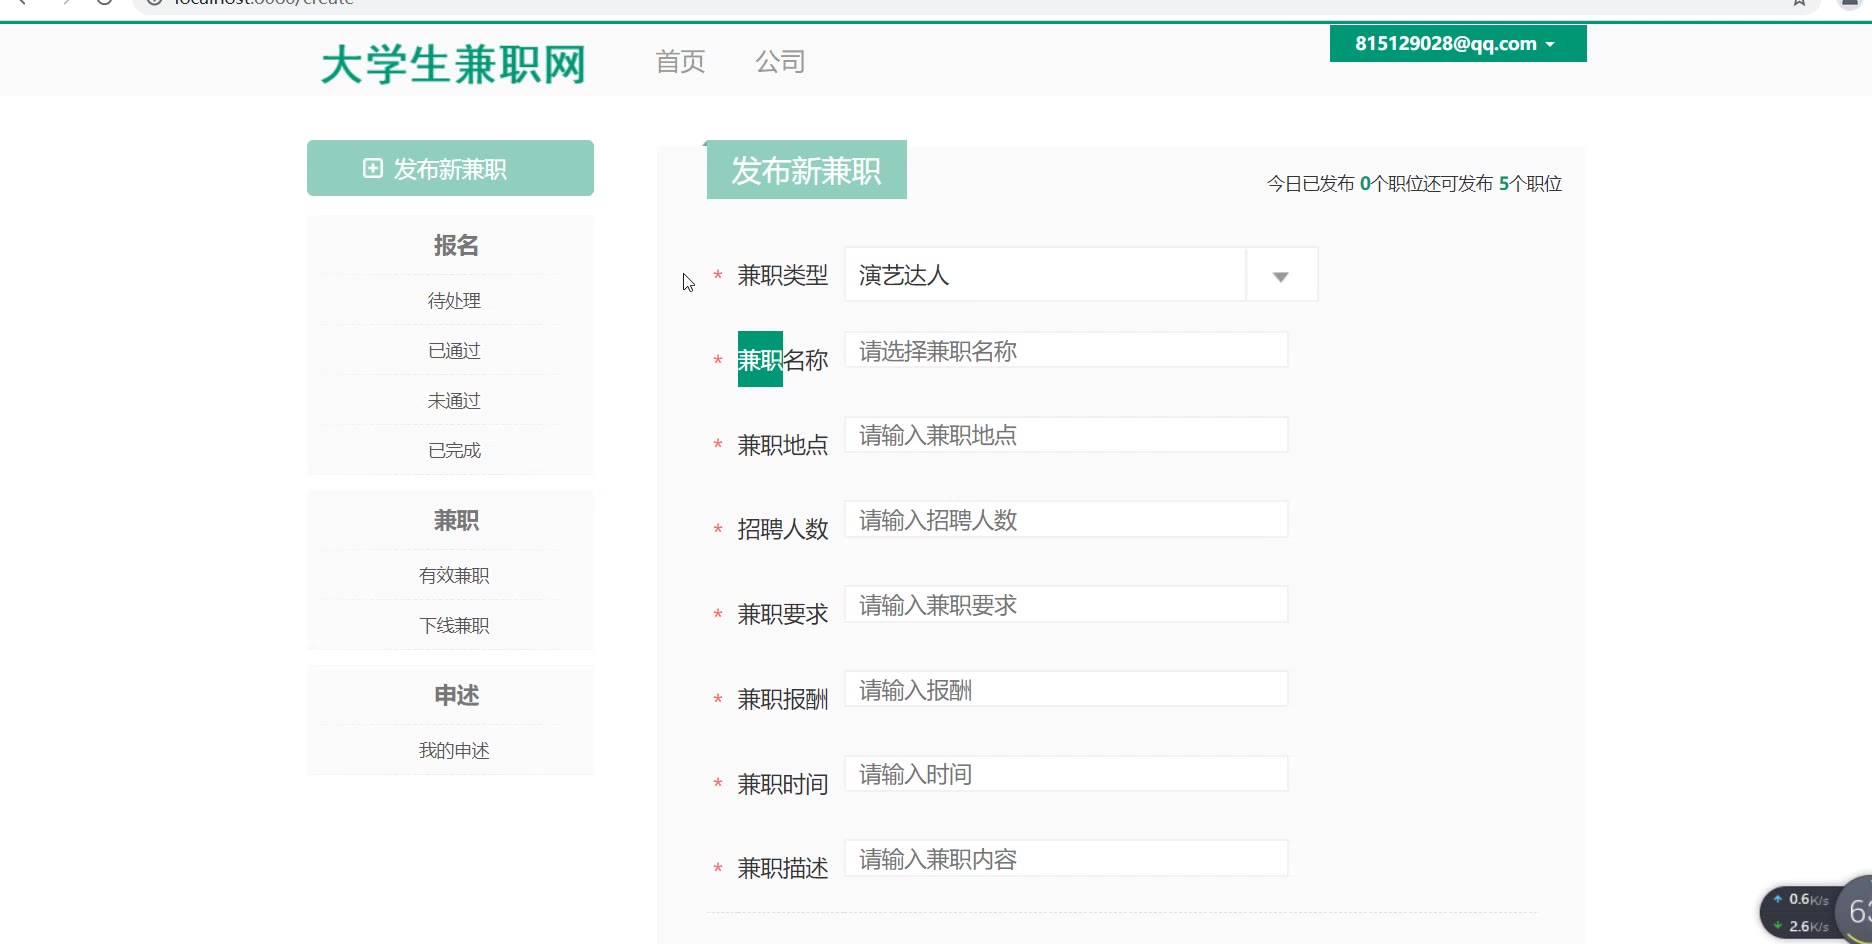Open 我的申述 in the sidebar
The image size is (1872, 944).
454,751
